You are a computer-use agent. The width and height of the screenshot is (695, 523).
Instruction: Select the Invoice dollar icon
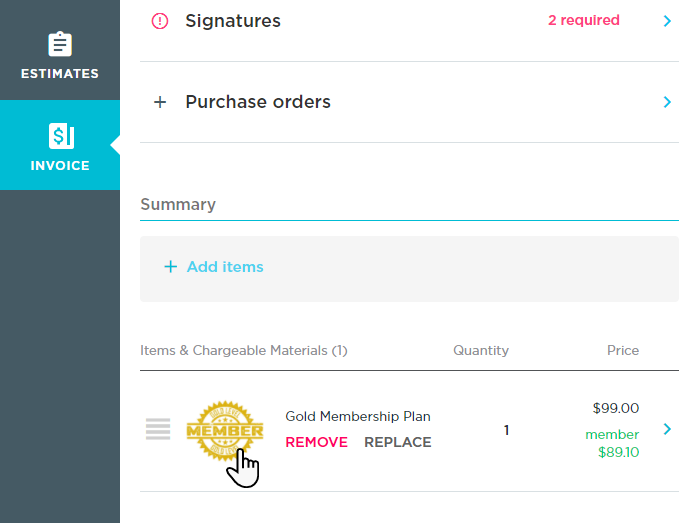(x=60, y=137)
